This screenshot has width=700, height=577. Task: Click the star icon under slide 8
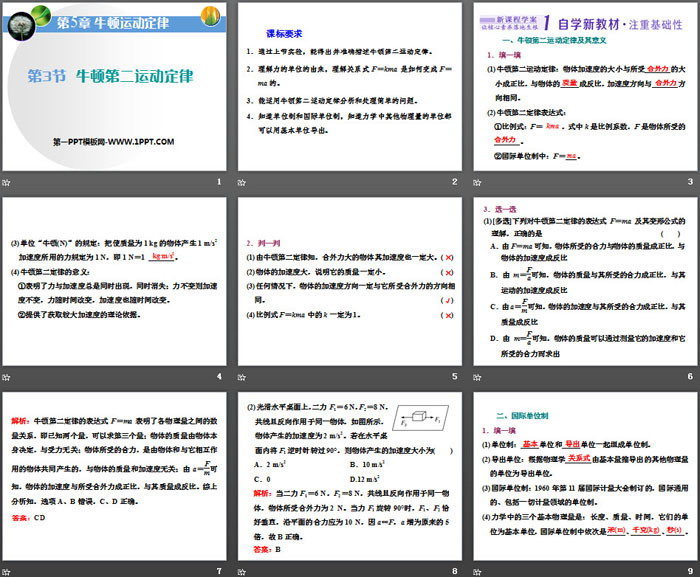pyautogui.click(x=243, y=570)
